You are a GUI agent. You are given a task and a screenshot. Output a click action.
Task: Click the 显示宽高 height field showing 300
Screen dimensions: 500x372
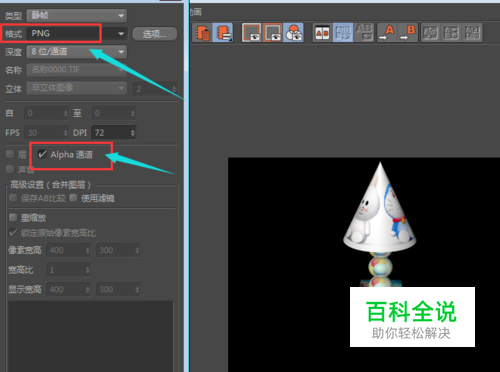pos(118,289)
